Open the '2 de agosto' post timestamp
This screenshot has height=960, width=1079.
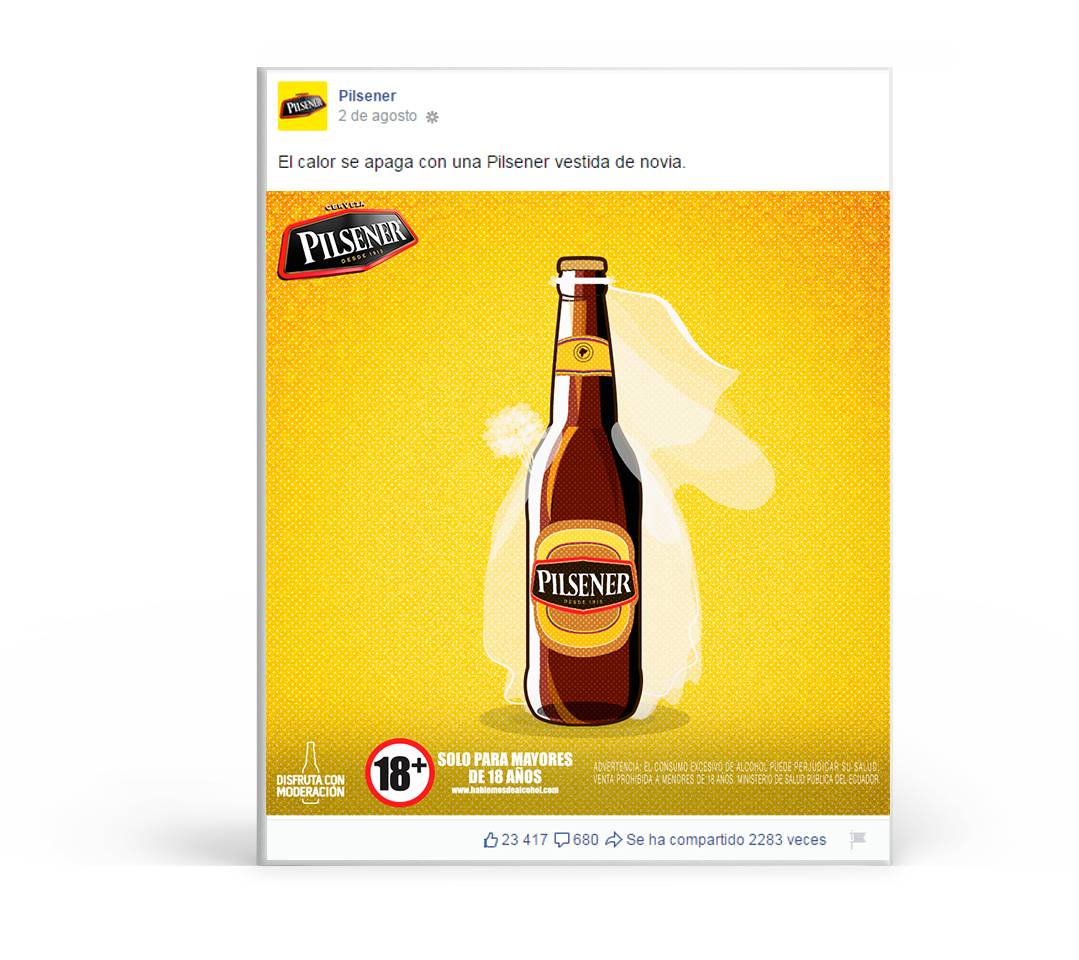coord(377,116)
